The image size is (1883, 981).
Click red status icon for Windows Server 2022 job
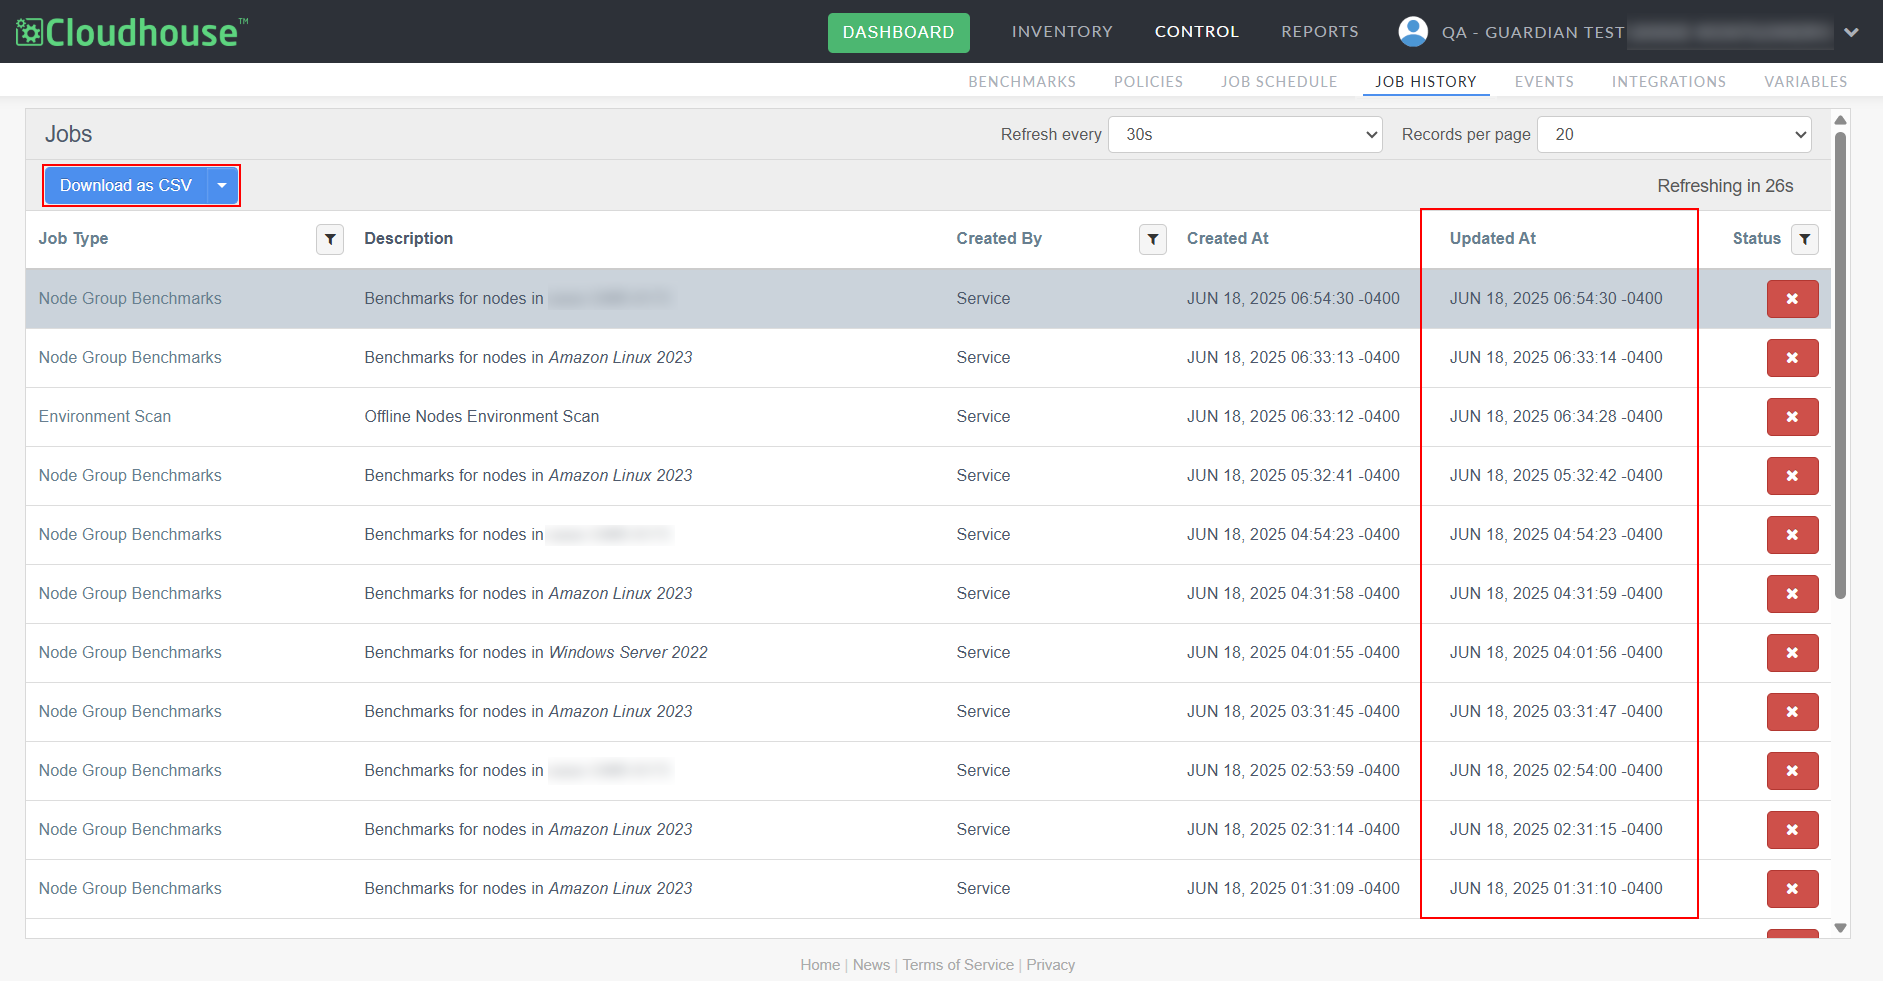coord(1792,653)
